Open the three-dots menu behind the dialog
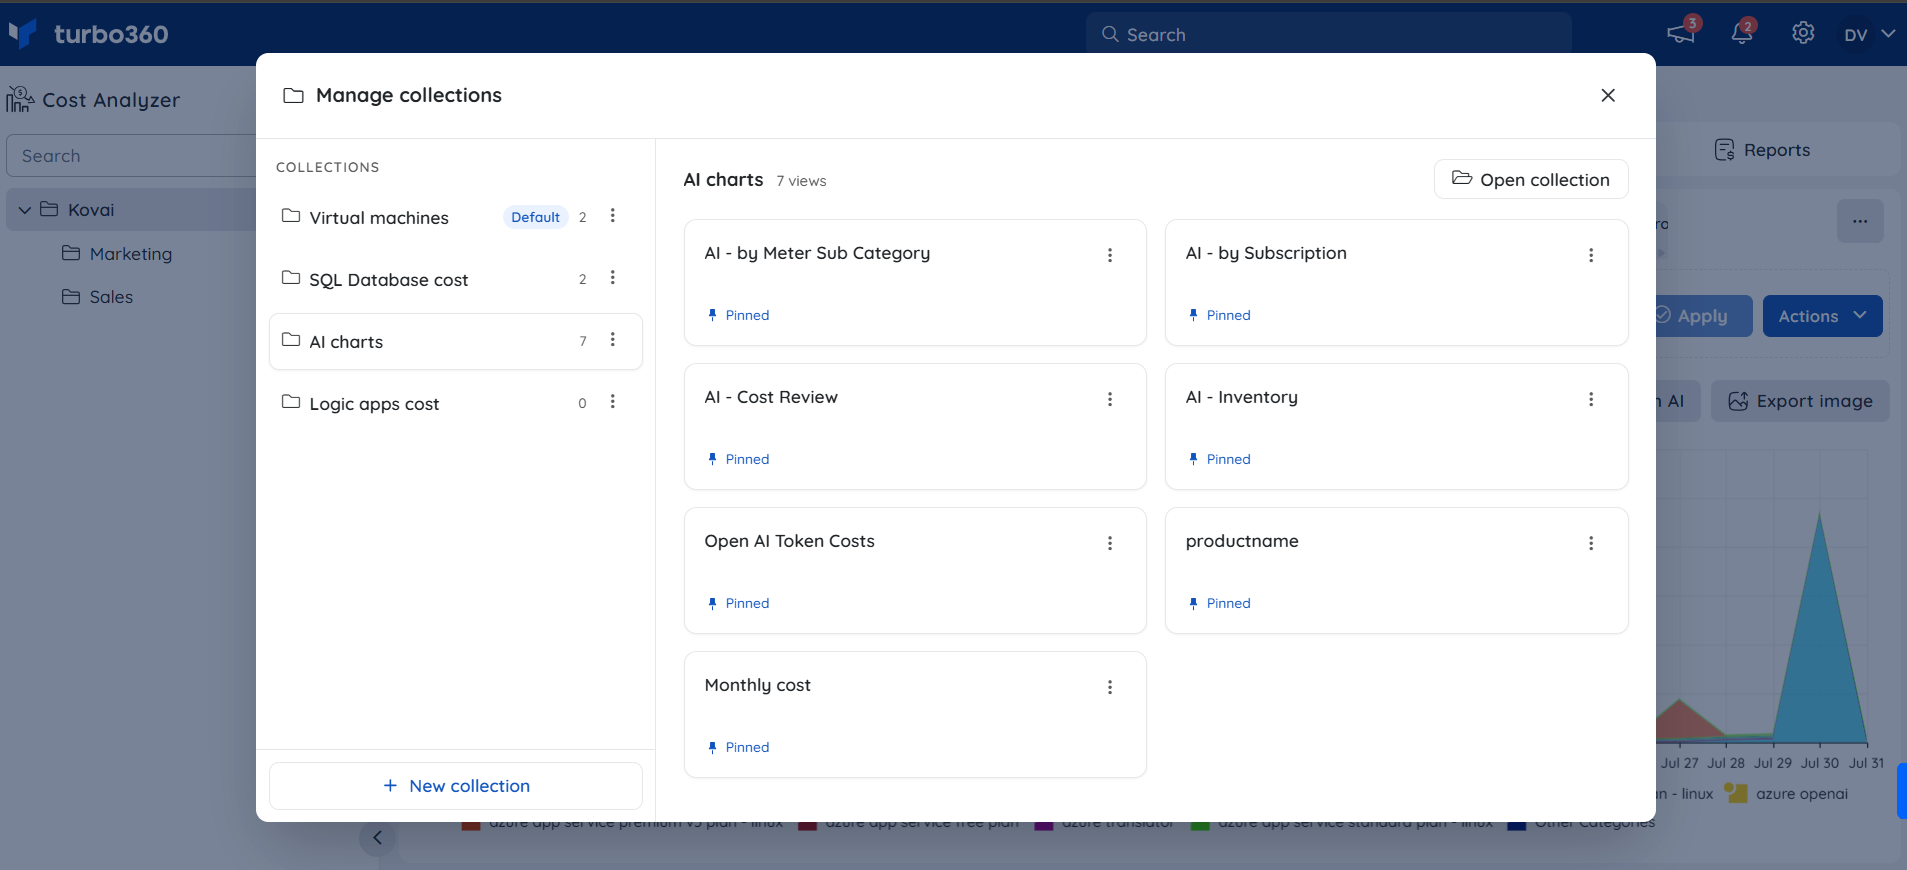The width and height of the screenshot is (1907, 870). click(1860, 221)
